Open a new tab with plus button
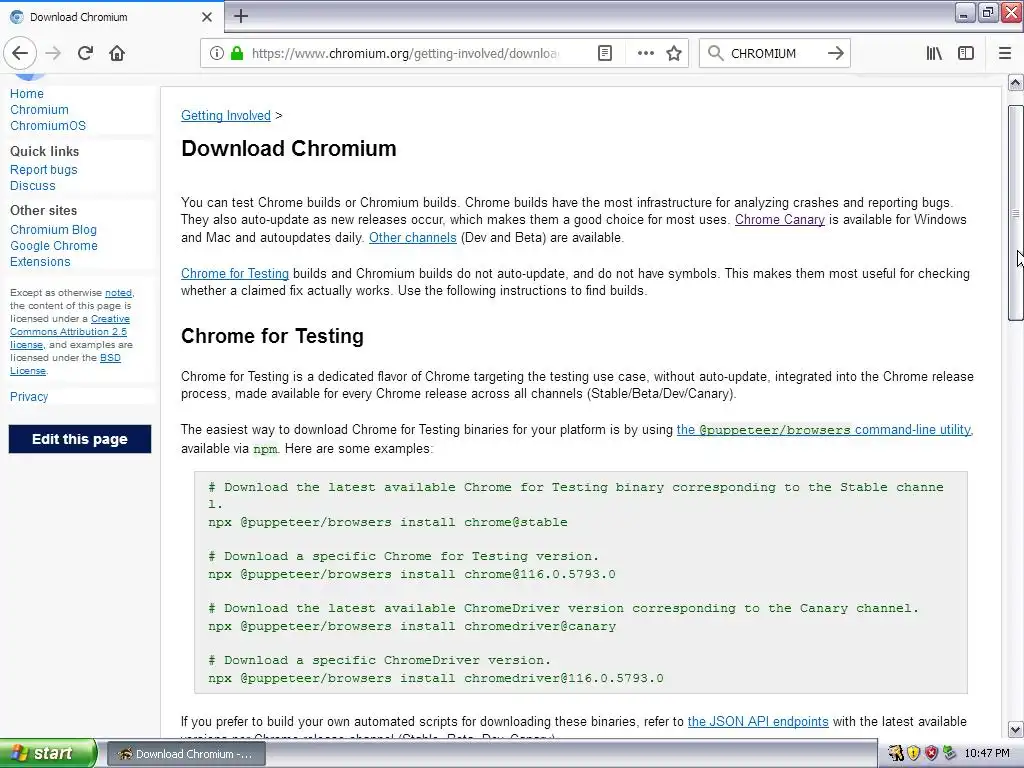Image resolution: width=1024 pixels, height=768 pixels. pos(241,16)
